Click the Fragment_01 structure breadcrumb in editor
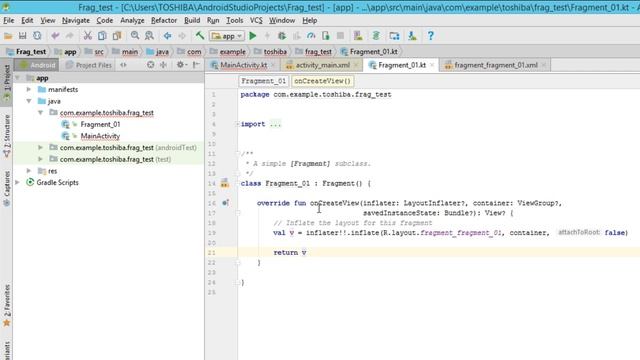640x360 pixels. 263,81
